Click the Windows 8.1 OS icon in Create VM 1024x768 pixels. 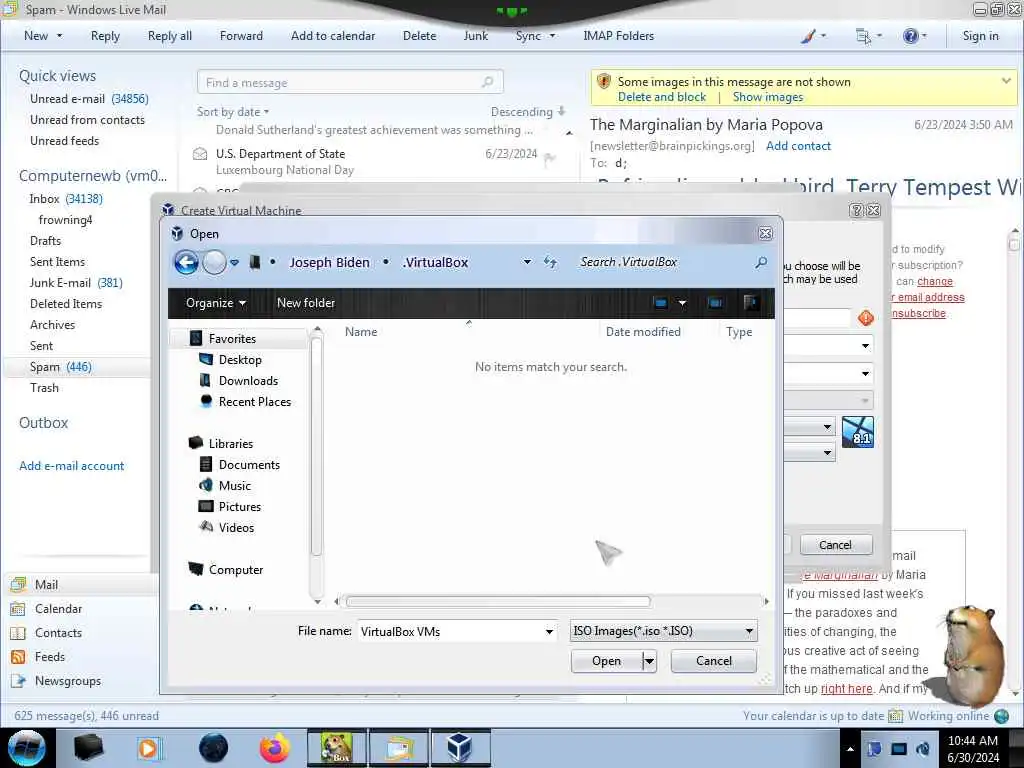(x=857, y=432)
